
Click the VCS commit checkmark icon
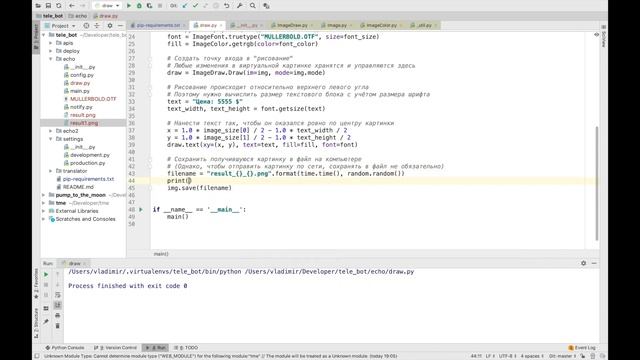pyautogui.click(x=195, y=6)
